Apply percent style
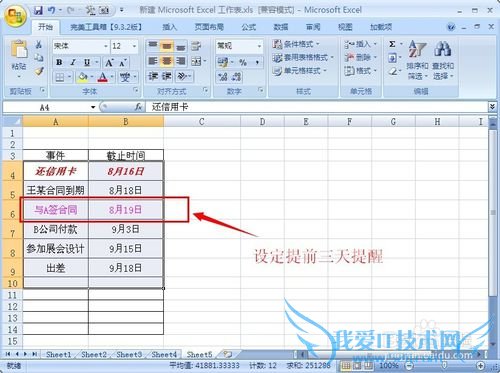 243,62
